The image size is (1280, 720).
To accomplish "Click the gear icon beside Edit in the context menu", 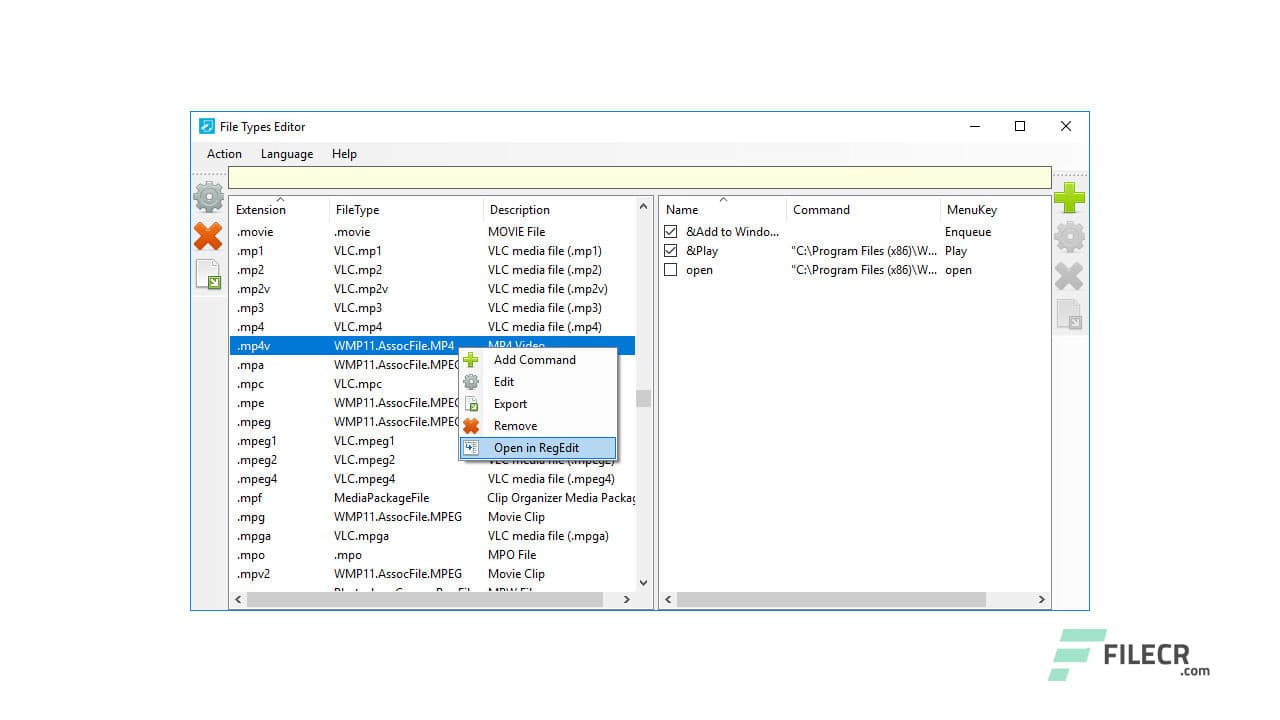I will (x=471, y=381).
